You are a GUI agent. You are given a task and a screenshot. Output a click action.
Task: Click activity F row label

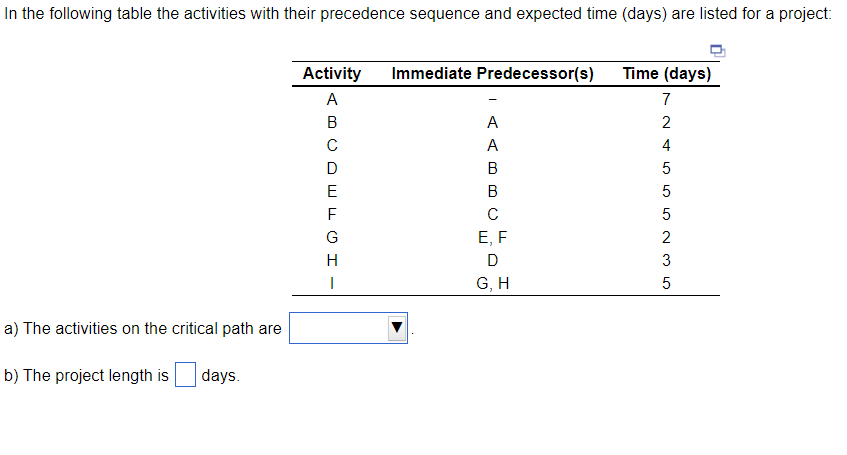point(332,215)
